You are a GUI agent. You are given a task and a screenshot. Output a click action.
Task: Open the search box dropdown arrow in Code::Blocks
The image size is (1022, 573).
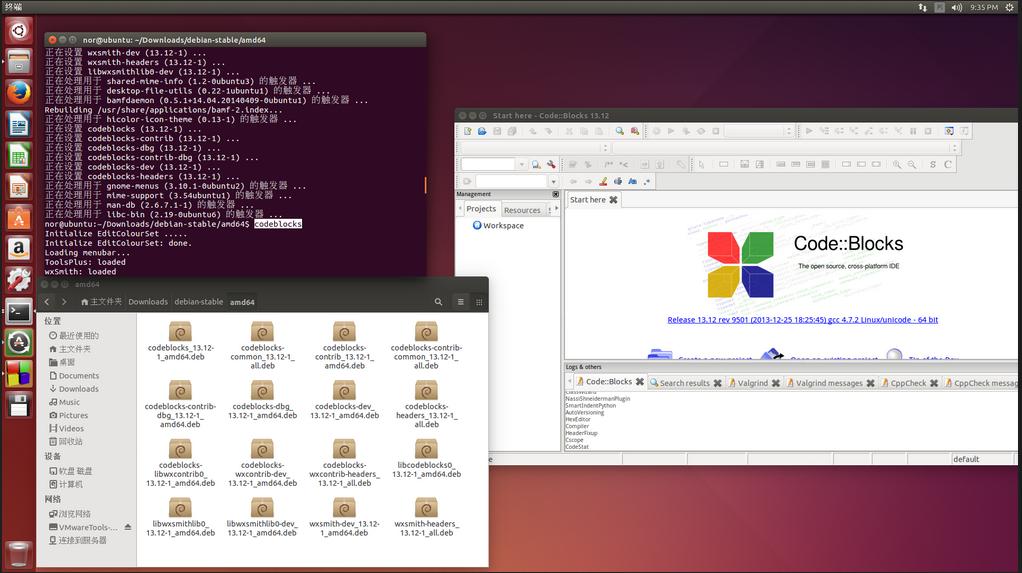pos(521,164)
